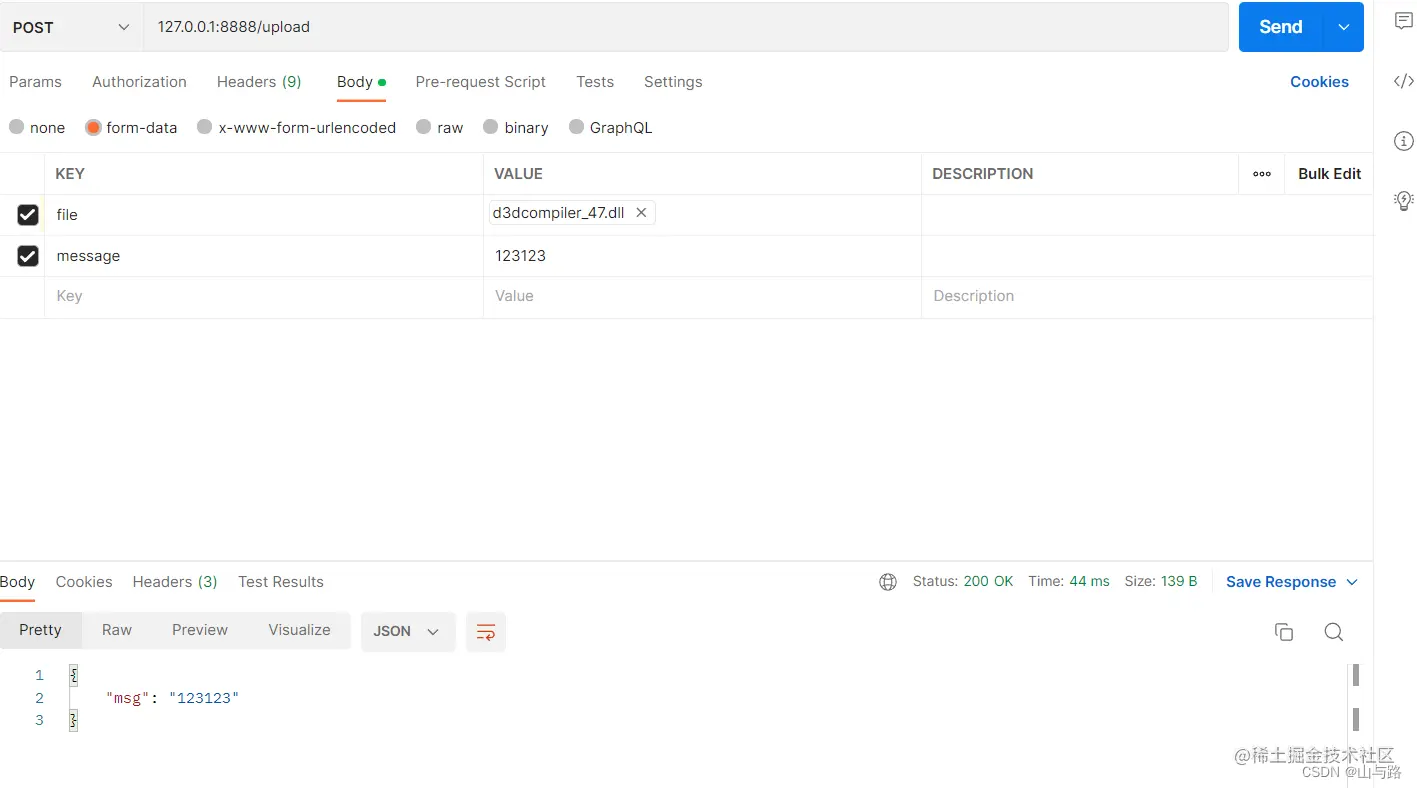Open the POST method dropdown
The width and height of the screenshot is (1417, 788).
click(72, 27)
